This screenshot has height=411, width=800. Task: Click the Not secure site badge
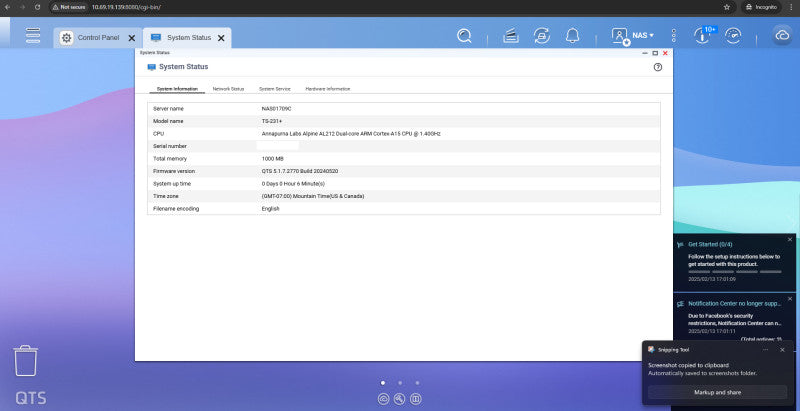[69, 7]
